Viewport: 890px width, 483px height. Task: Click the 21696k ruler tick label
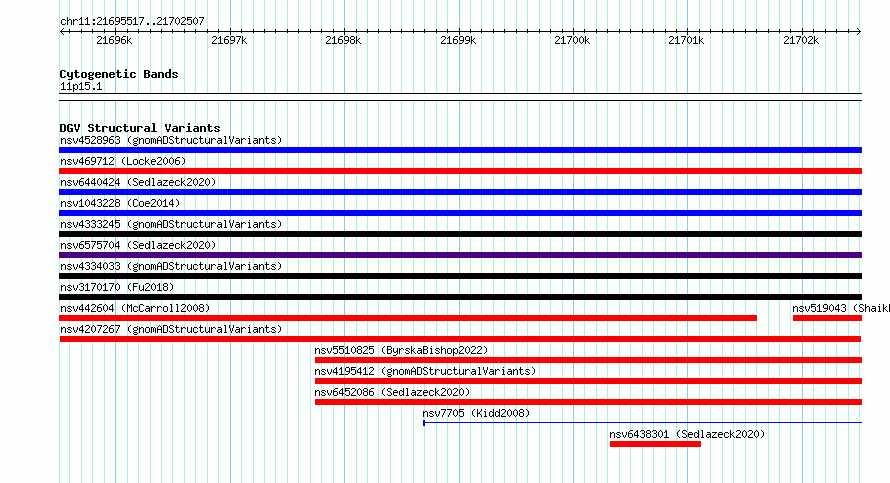(x=114, y=40)
